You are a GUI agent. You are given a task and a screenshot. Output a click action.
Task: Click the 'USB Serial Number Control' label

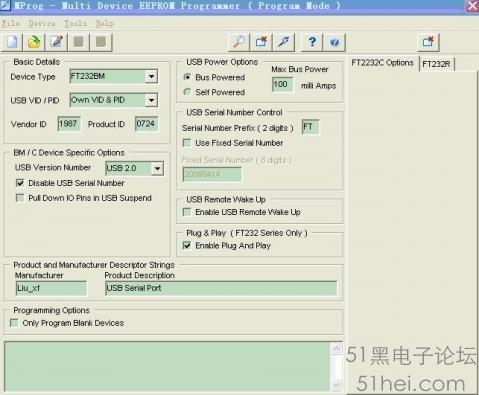234,113
